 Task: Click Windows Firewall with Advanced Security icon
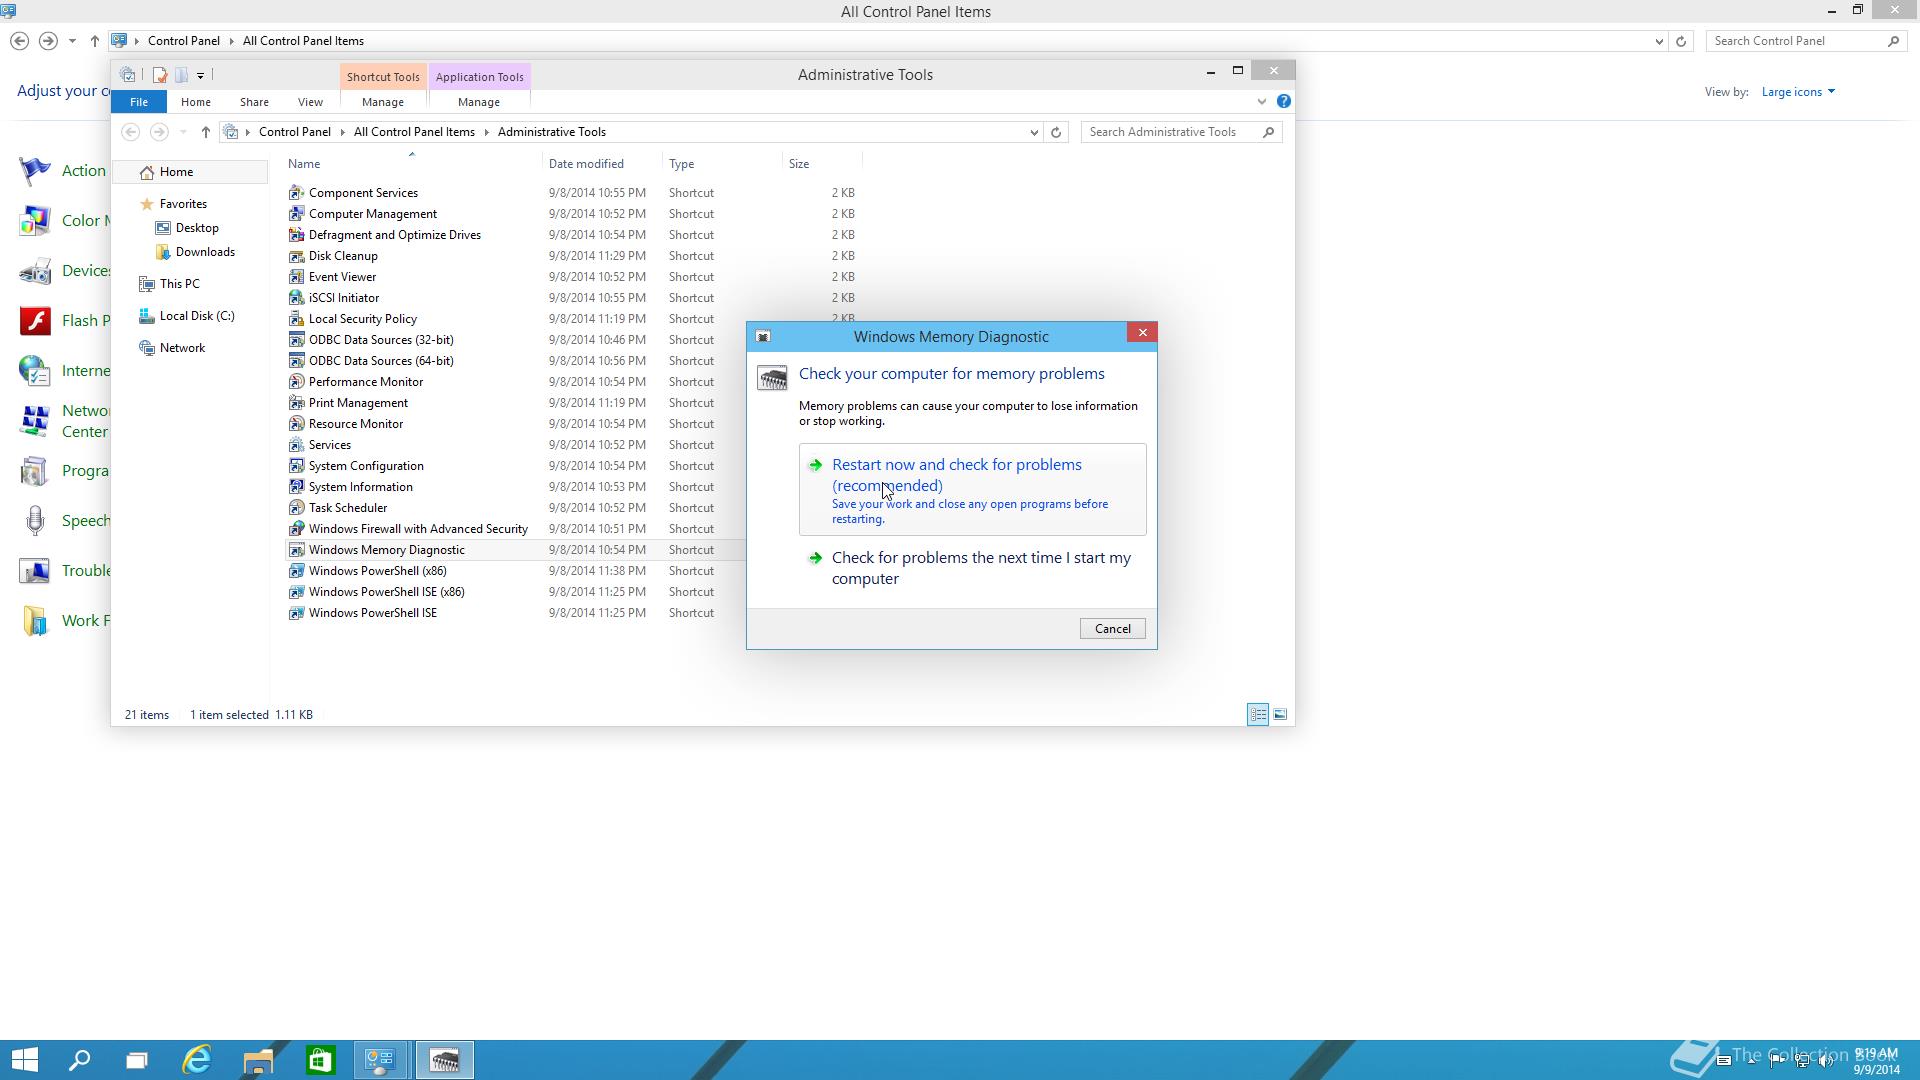(x=296, y=529)
